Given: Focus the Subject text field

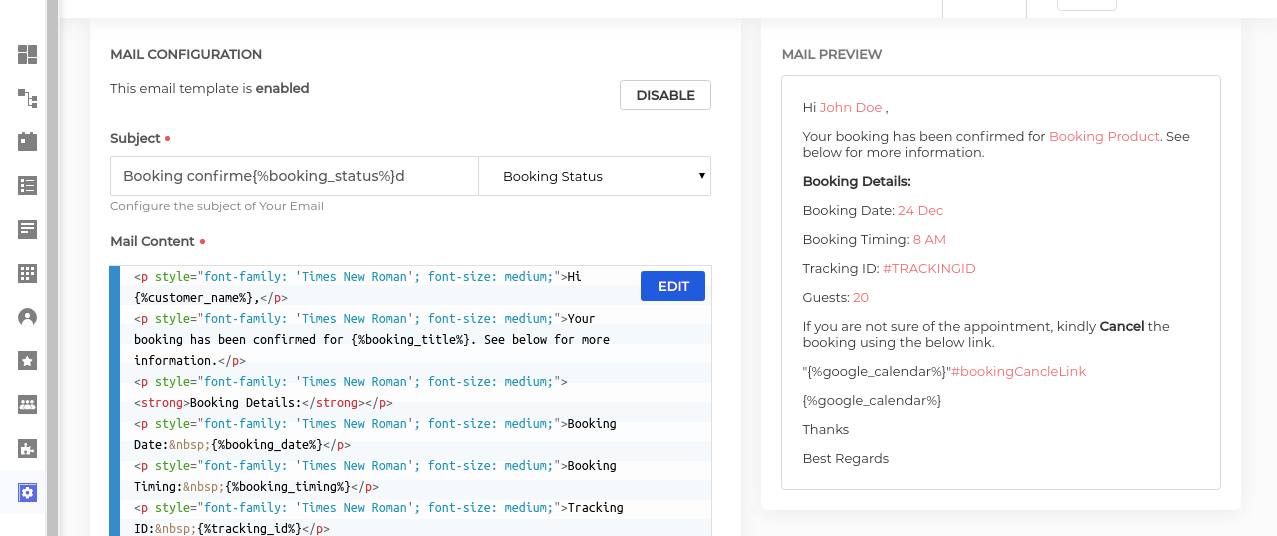Looking at the screenshot, I should (294, 176).
